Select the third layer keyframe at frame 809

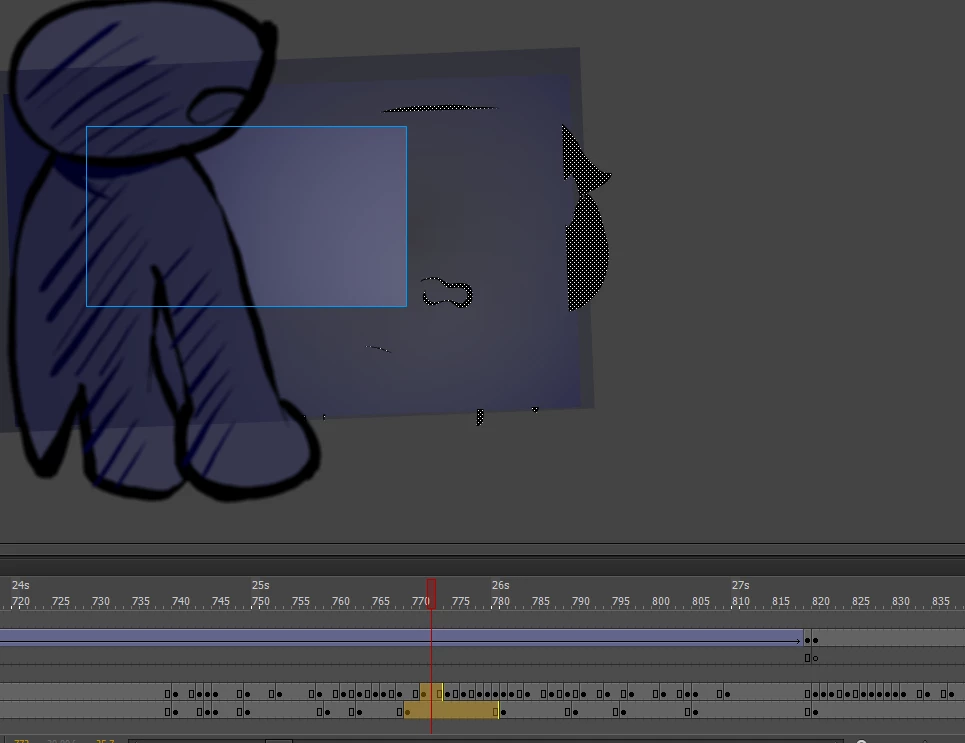[x=727, y=694]
